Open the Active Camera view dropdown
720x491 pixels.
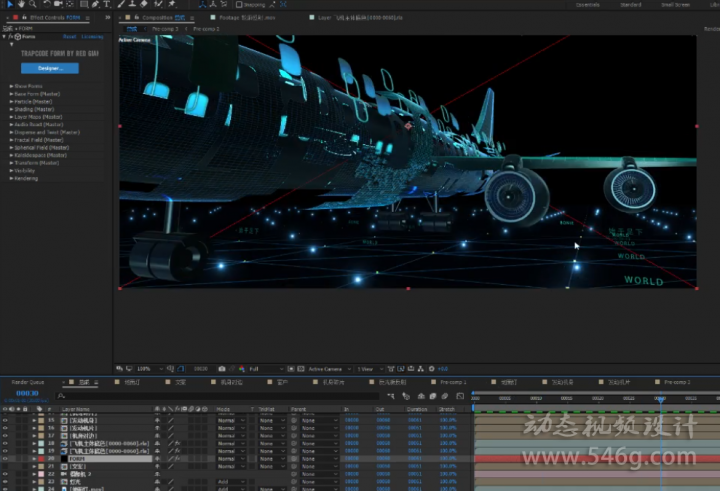[x=329, y=369]
